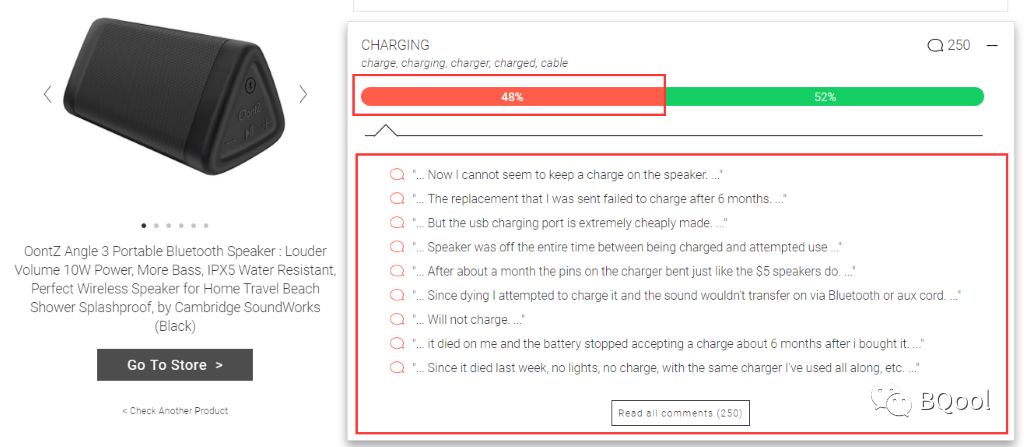Click Read all comments (250)

click(680, 413)
